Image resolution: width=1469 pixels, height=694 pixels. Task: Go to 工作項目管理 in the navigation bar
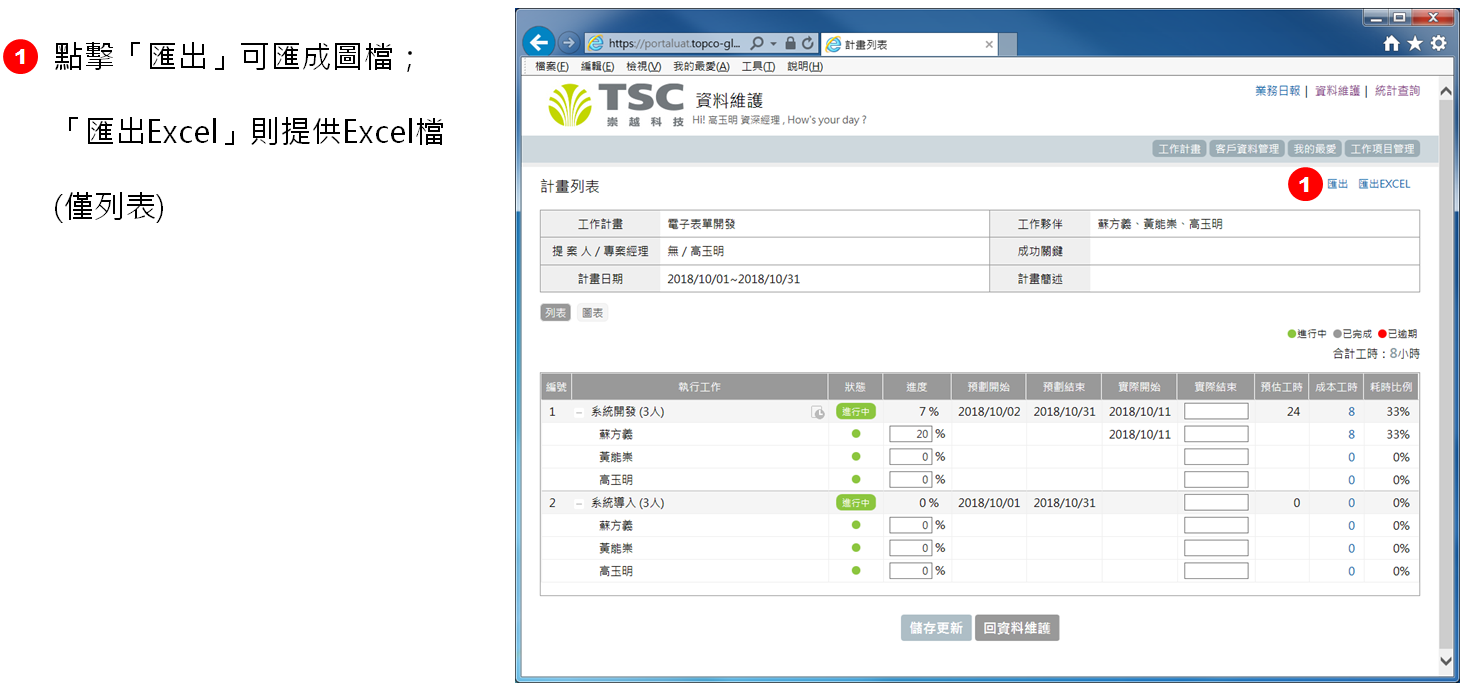click(1382, 149)
